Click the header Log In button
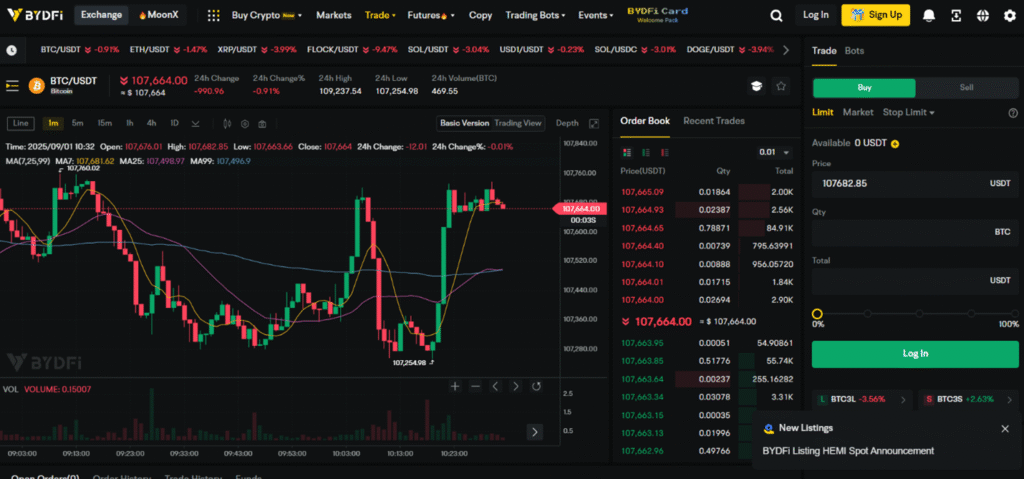 pos(816,14)
